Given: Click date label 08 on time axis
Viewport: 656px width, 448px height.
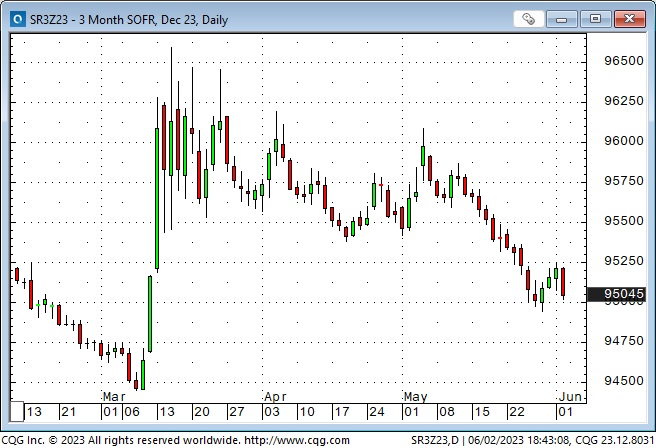Looking at the screenshot, I should [x=447, y=412].
